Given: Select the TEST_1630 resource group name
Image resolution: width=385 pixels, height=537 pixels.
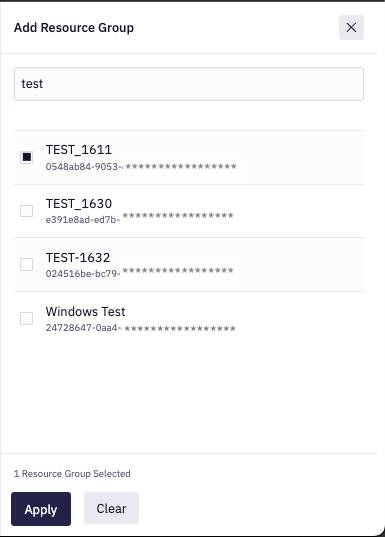Looking at the screenshot, I should pos(79,204).
